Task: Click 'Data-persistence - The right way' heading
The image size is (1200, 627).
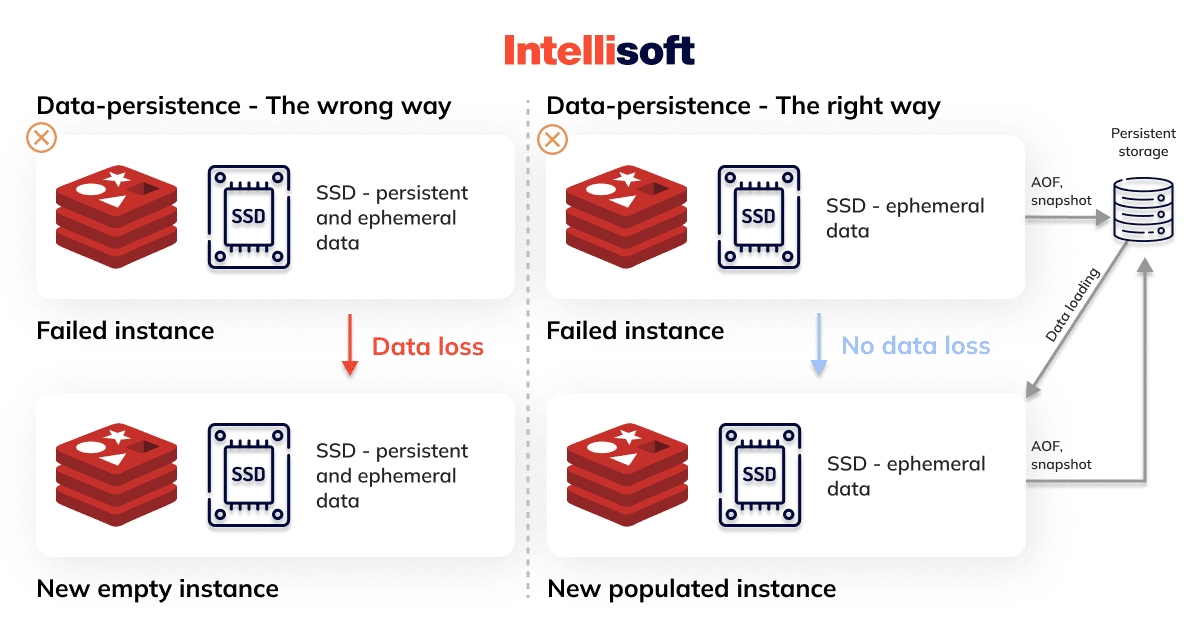Action: point(743,106)
